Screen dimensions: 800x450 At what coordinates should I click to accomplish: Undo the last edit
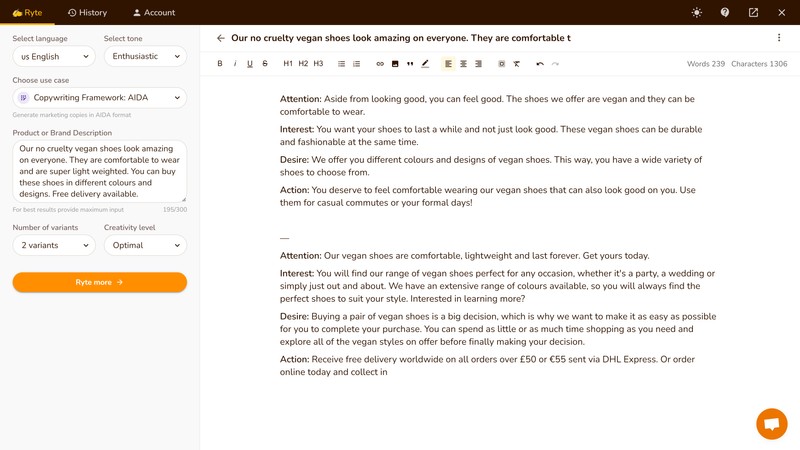pyautogui.click(x=540, y=64)
